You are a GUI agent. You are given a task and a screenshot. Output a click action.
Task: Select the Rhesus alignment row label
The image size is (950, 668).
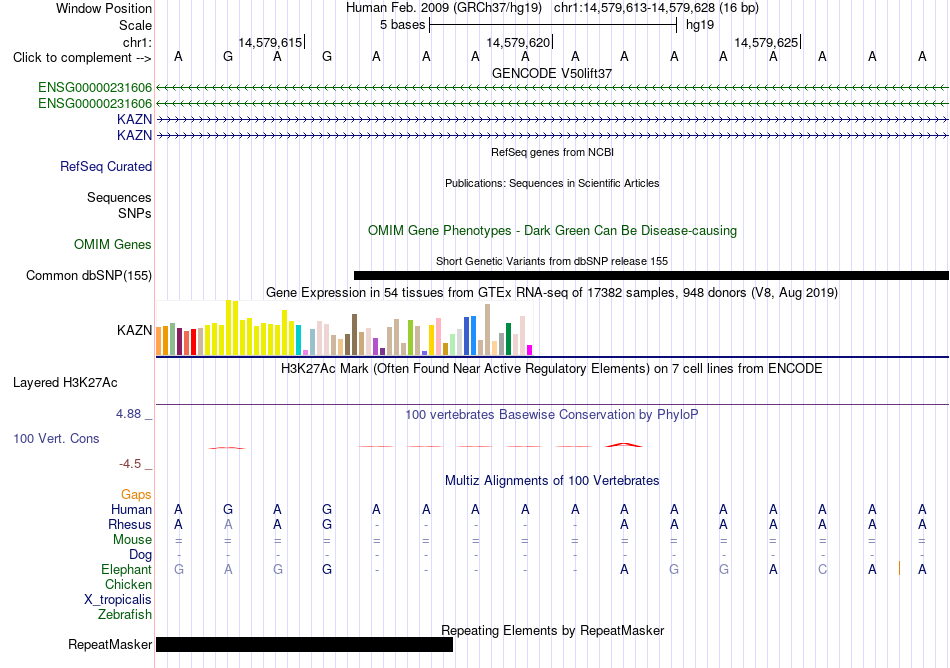coord(130,524)
